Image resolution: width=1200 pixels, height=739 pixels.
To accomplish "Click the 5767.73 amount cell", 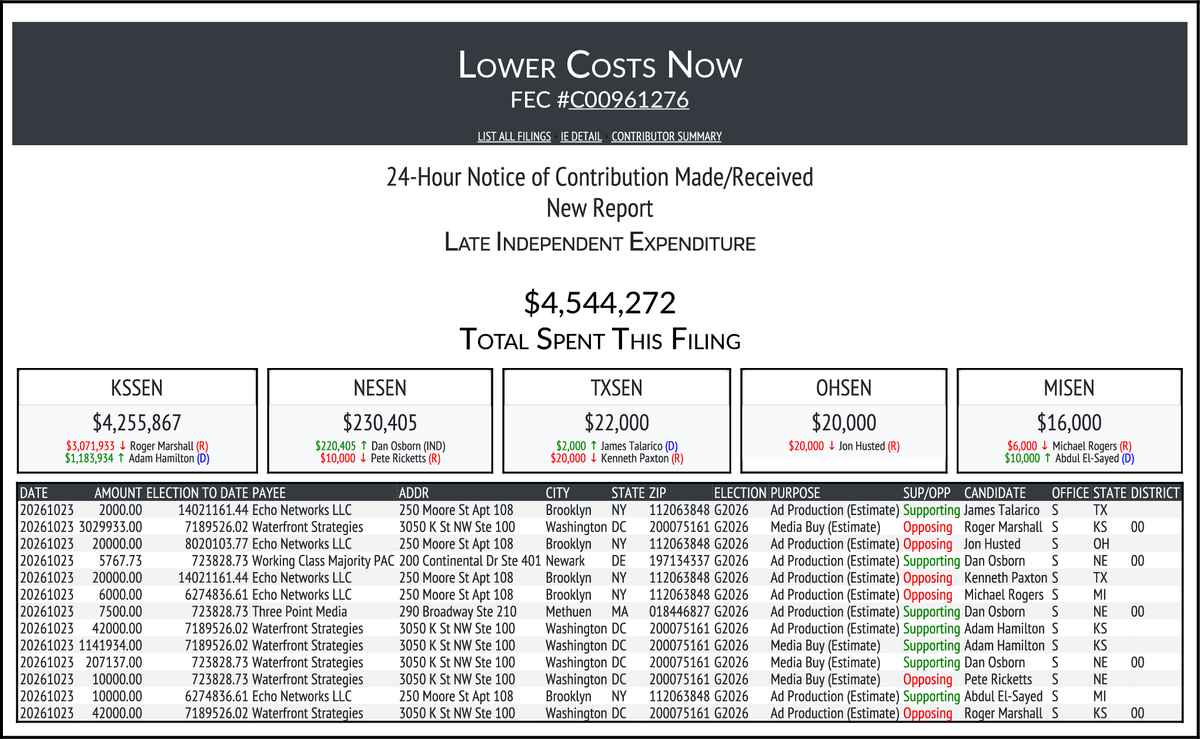I will point(121,561).
